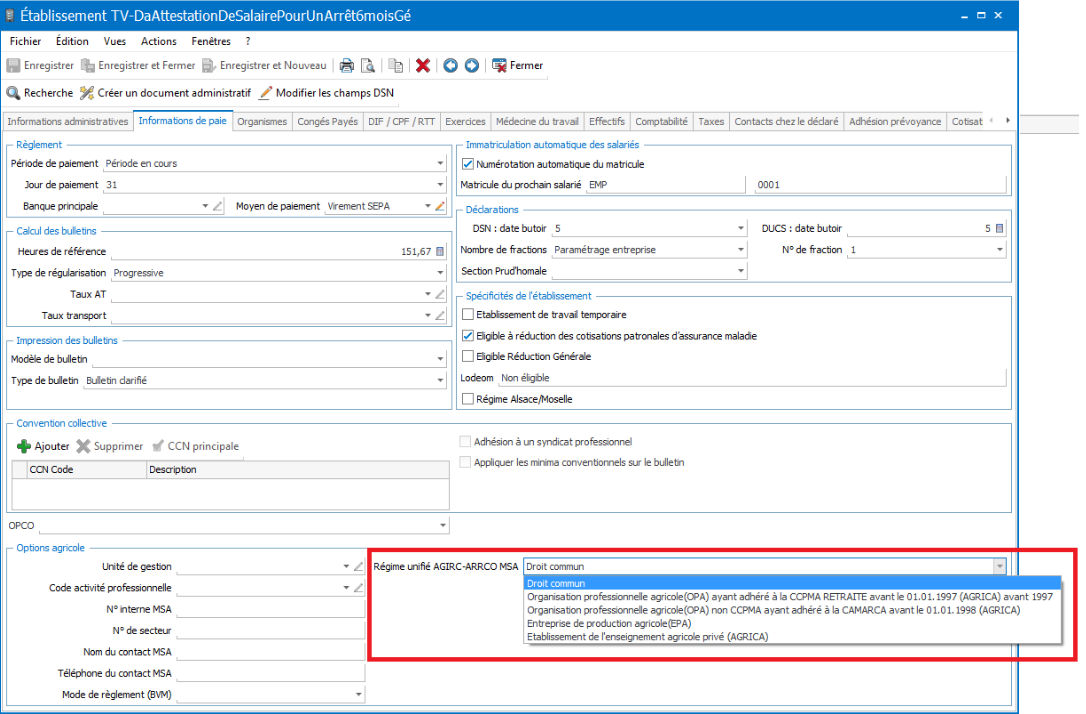The image size is (1086, 714).
Task: Uncheck Eligible à réduction des cotisations patronales
Action: 468,336
